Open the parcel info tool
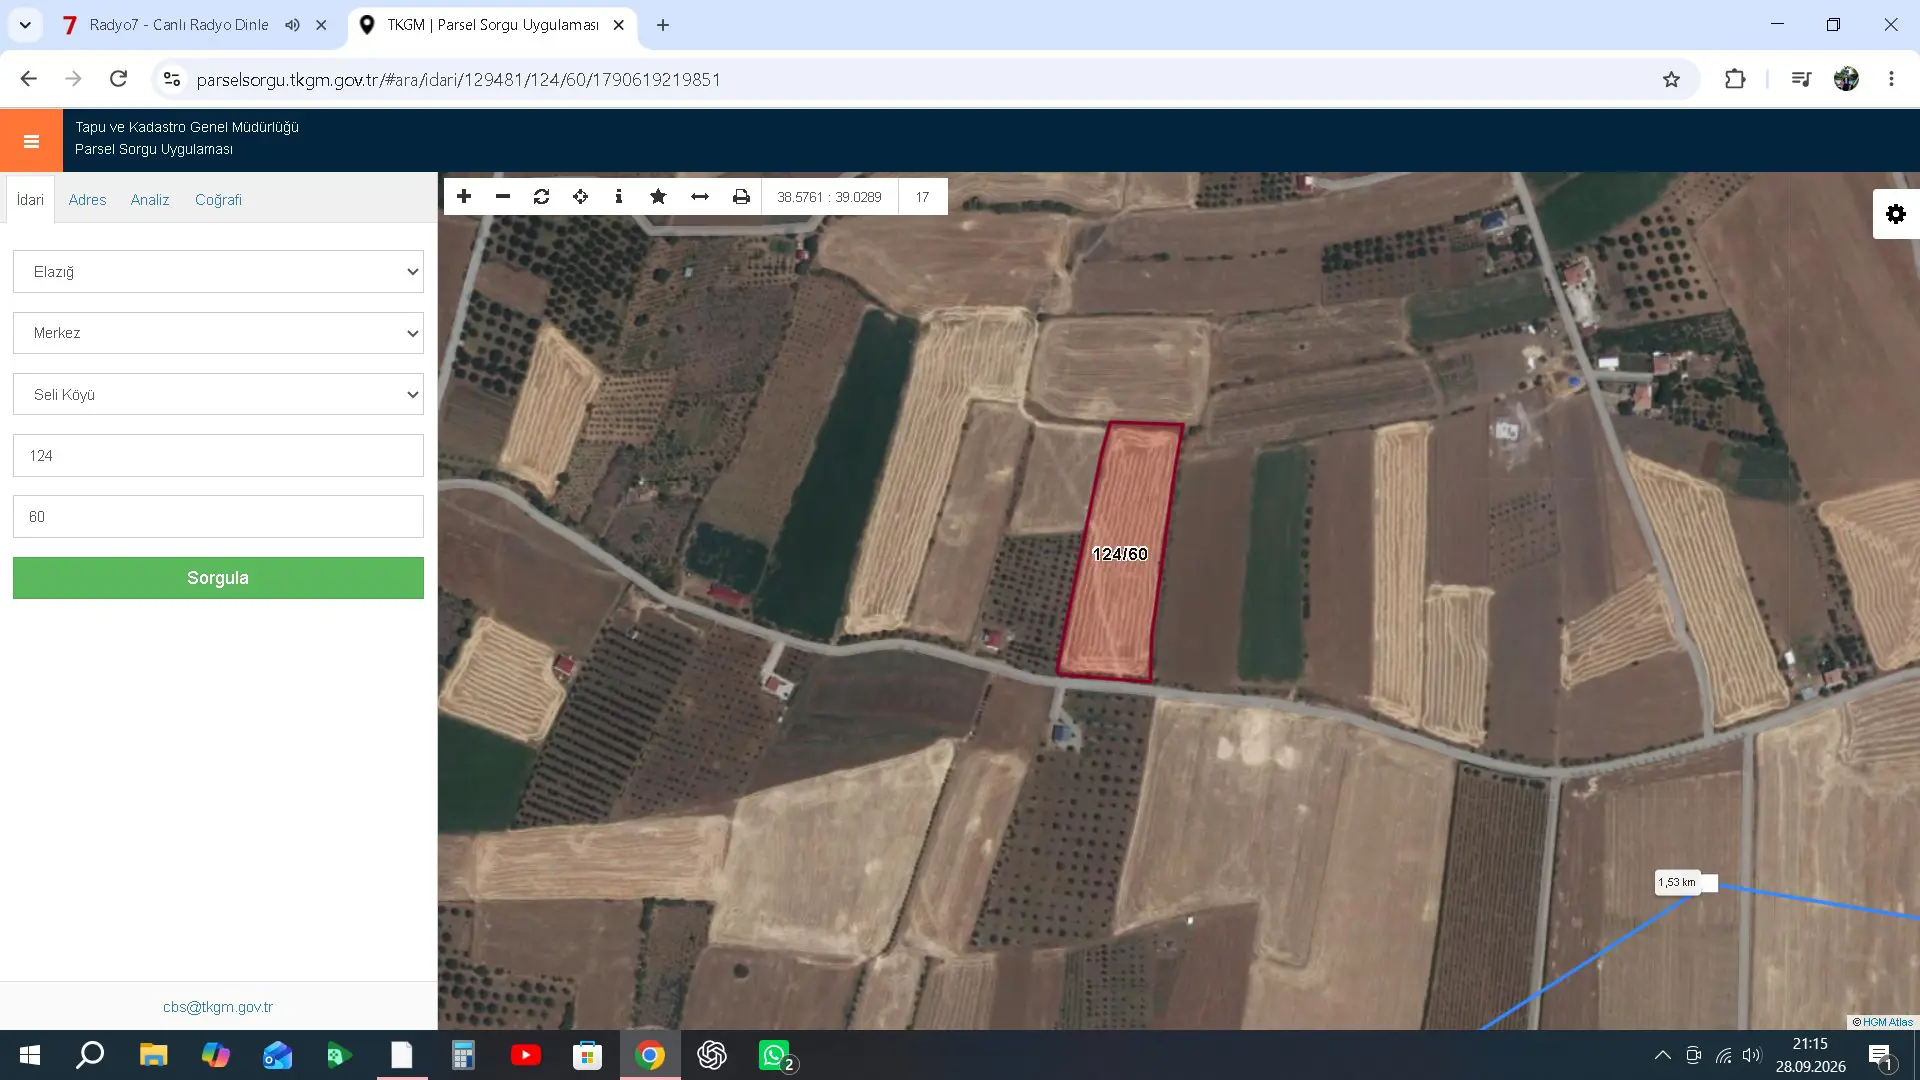1920x1080 pixels. pyautogui.click(x=619, y=197)
